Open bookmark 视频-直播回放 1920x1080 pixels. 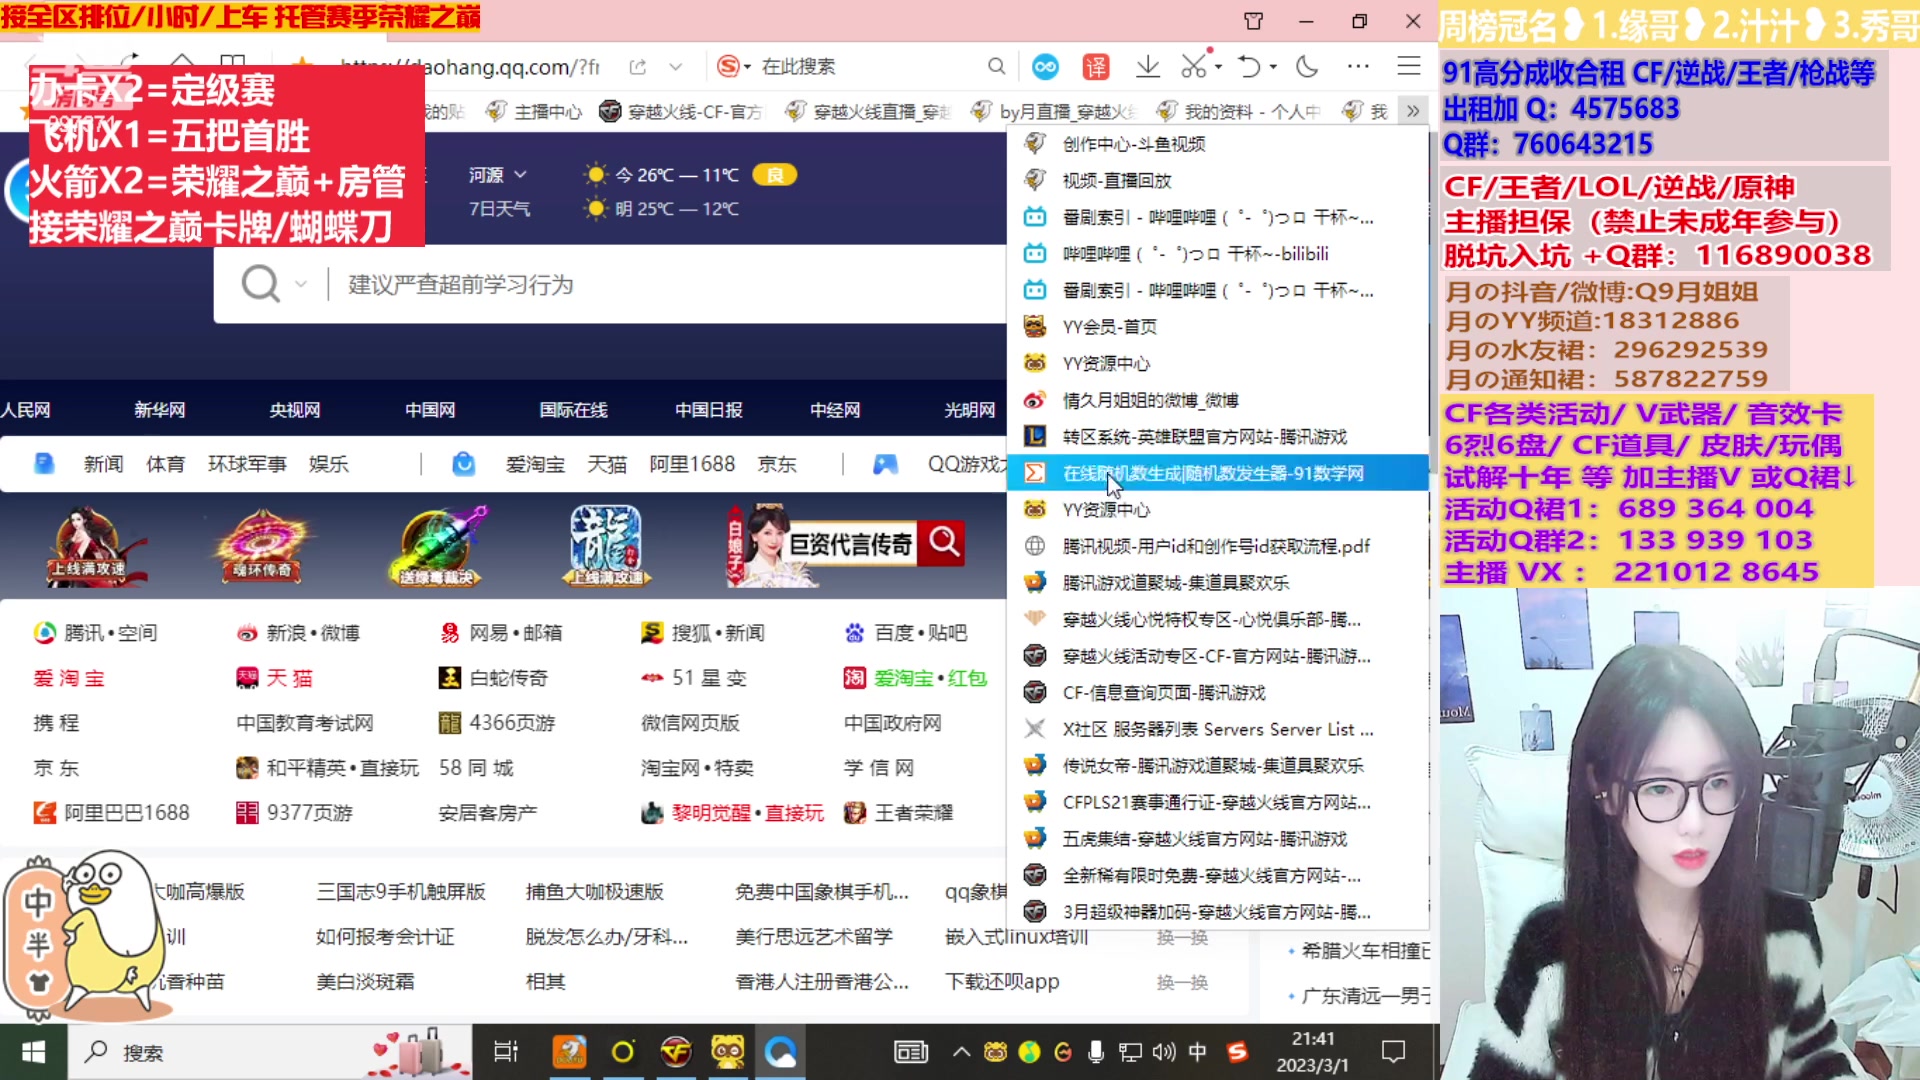pyautogui.click(x=1217, y=180)
